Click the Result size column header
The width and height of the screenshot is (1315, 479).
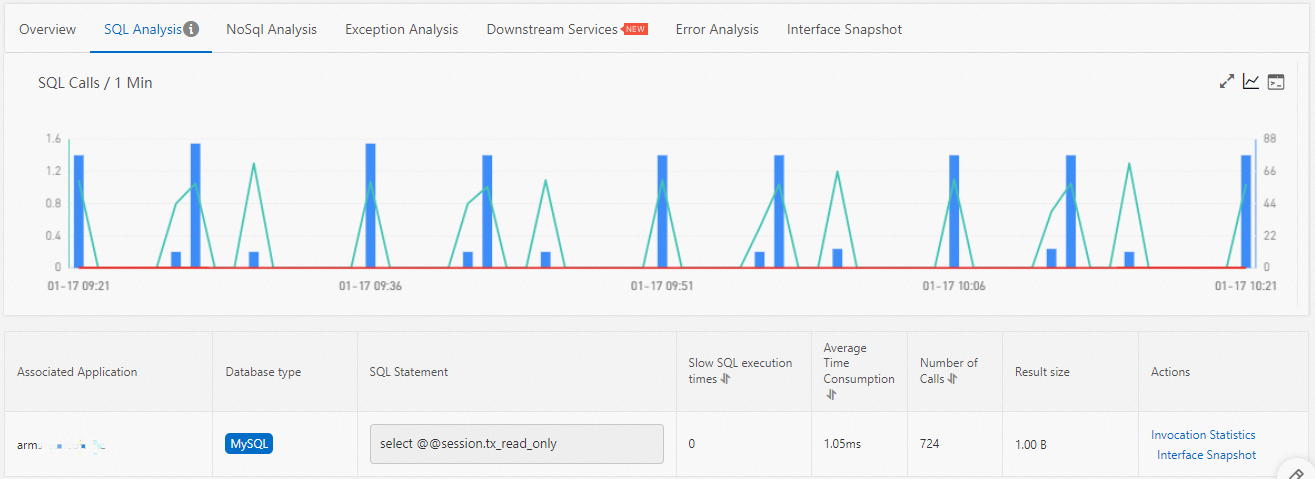(x=1042, y=372)
